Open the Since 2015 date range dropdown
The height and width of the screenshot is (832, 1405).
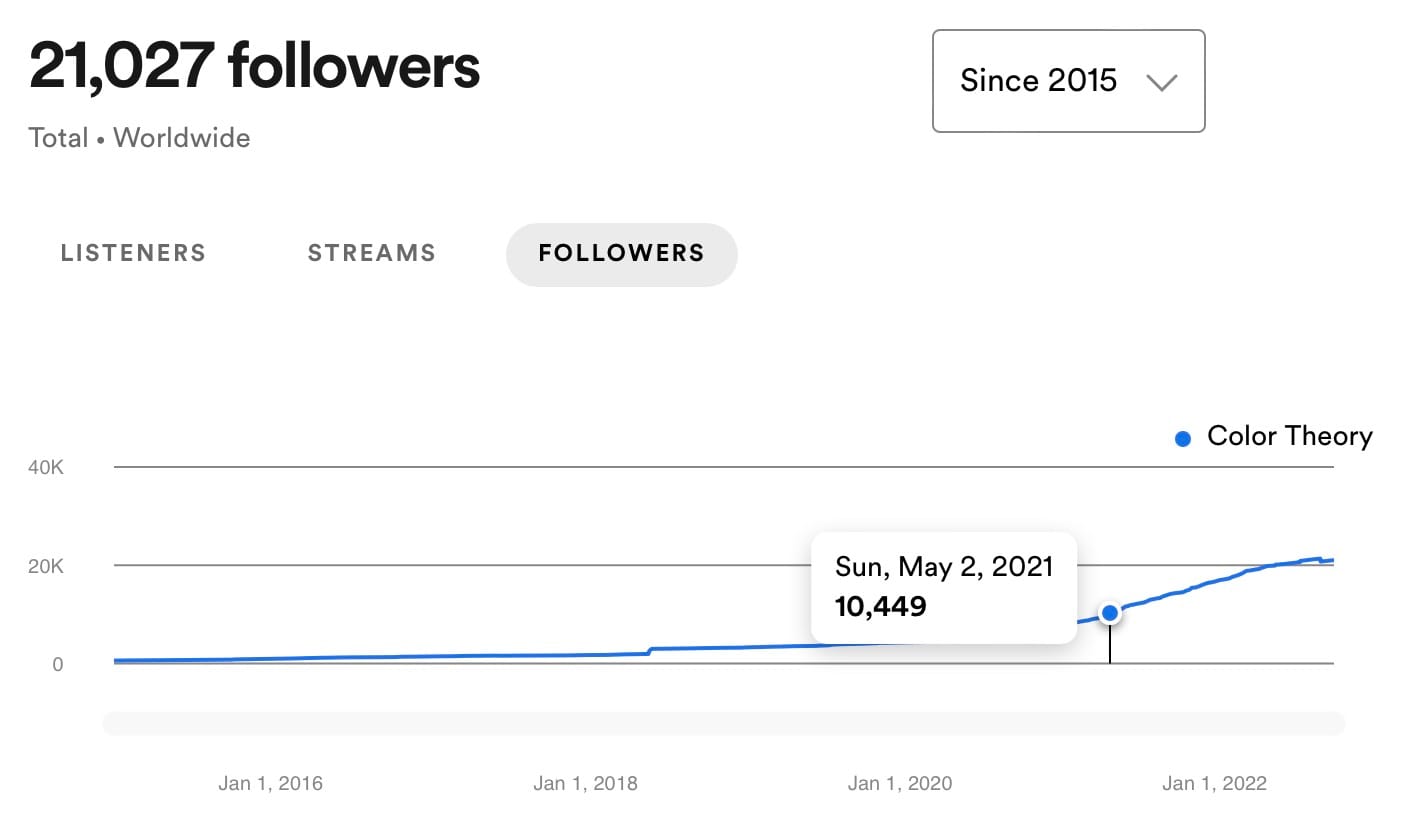[x=1068, y=81]
